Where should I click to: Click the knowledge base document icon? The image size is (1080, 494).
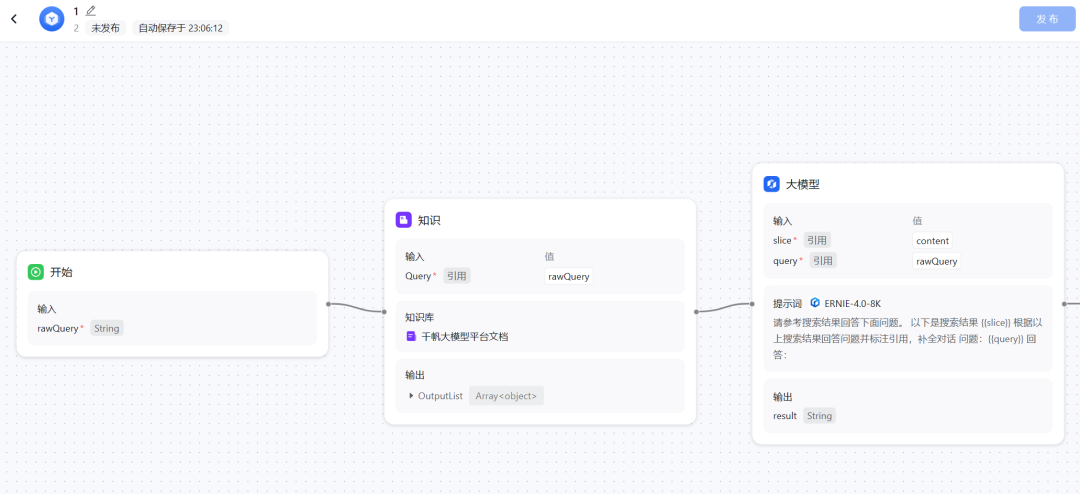point(411,337)
